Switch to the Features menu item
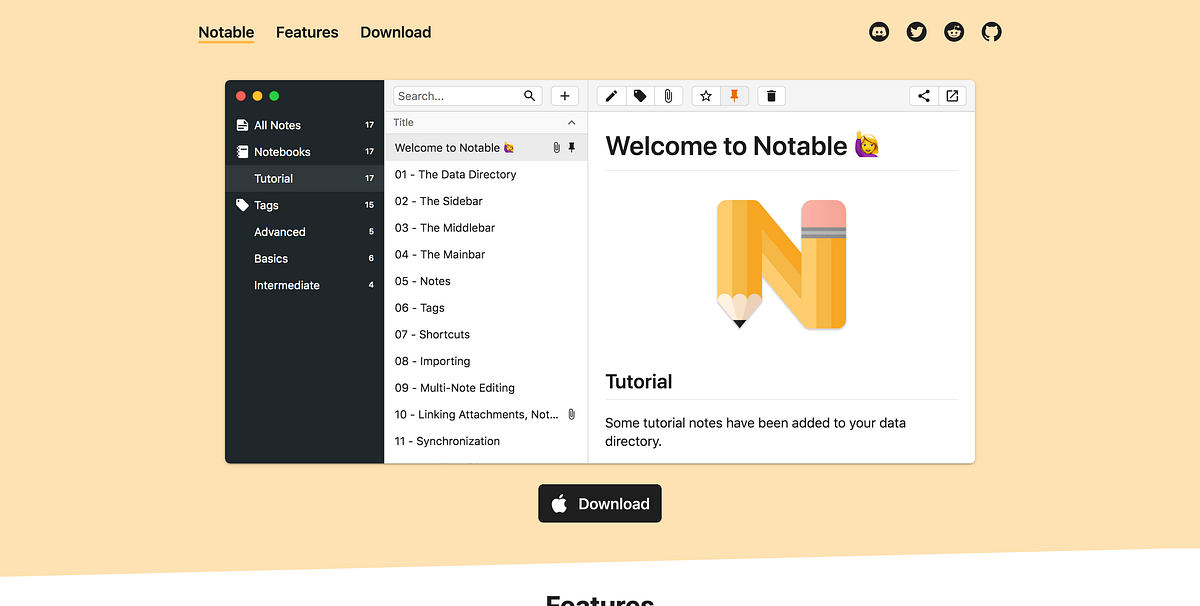Viewport: 1200px width, 606px height. tap(307, 32)
